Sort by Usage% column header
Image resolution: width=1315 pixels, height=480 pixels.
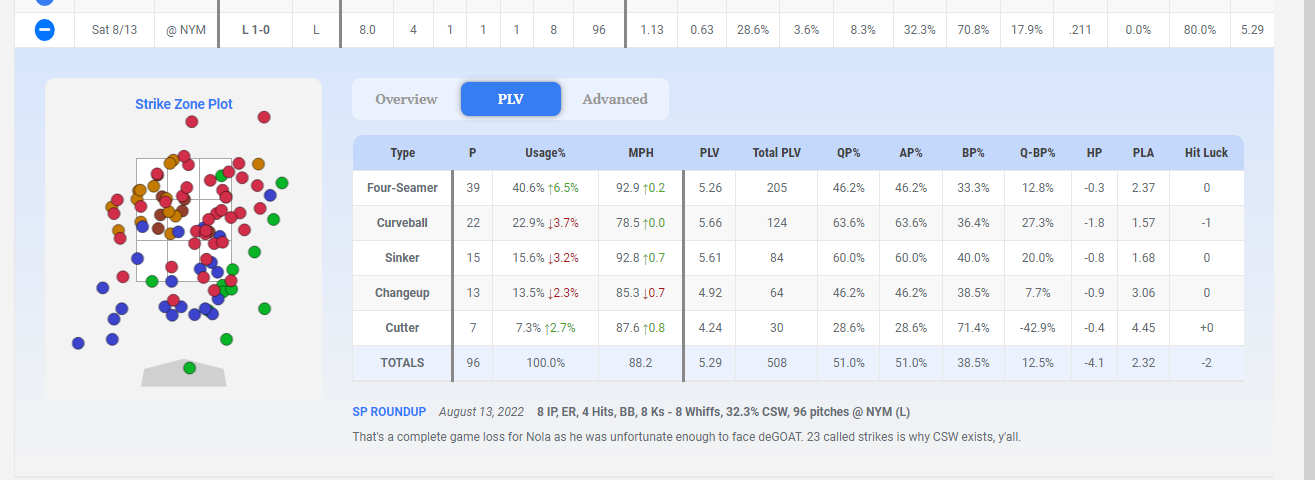pyautogui.click(x=545, y=153)
